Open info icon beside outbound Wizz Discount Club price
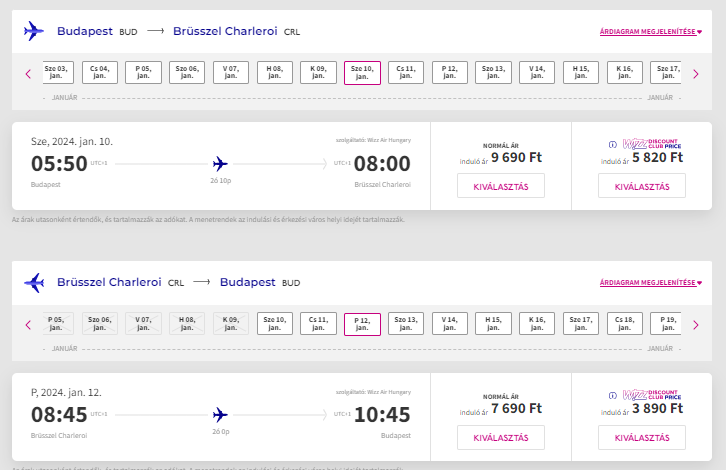Screen dimensions: 726x470 click(613, 145)
